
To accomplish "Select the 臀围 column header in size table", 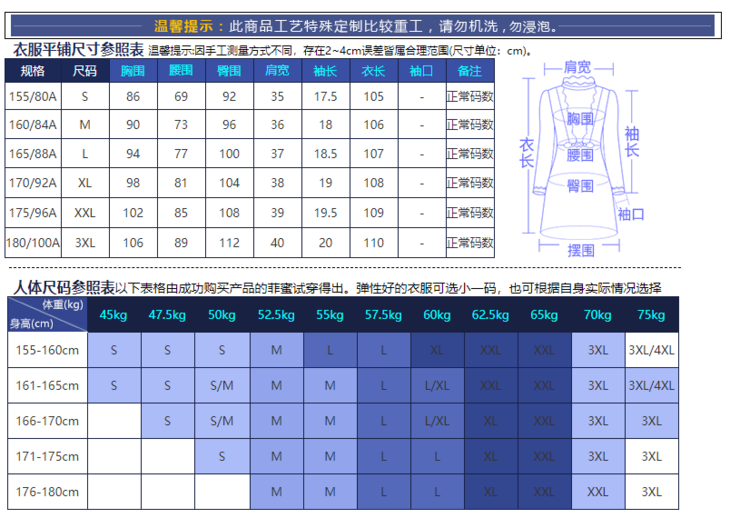I will 229,71.
